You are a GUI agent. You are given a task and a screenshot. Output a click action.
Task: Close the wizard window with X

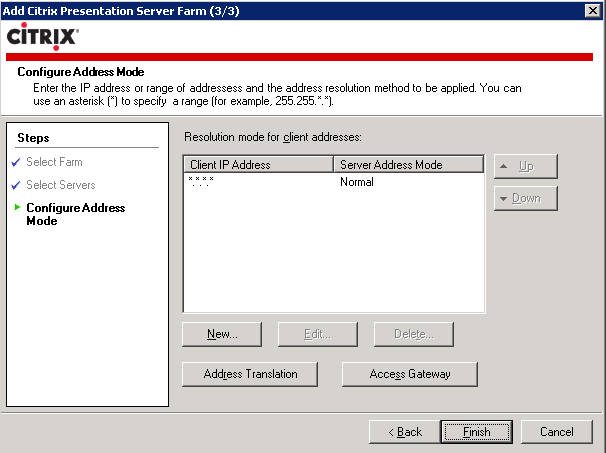(x=592, y=10)
